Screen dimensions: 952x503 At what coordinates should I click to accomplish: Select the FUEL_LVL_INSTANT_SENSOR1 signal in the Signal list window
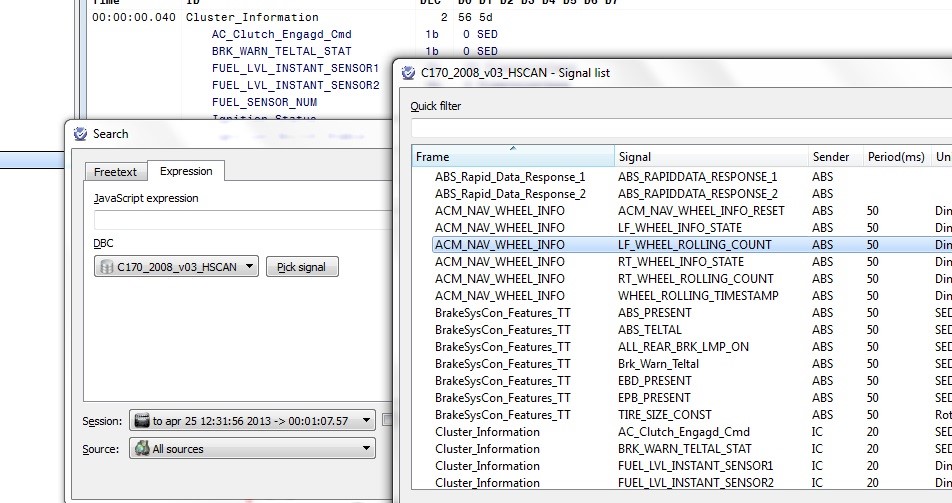click(x=695, y=466)
